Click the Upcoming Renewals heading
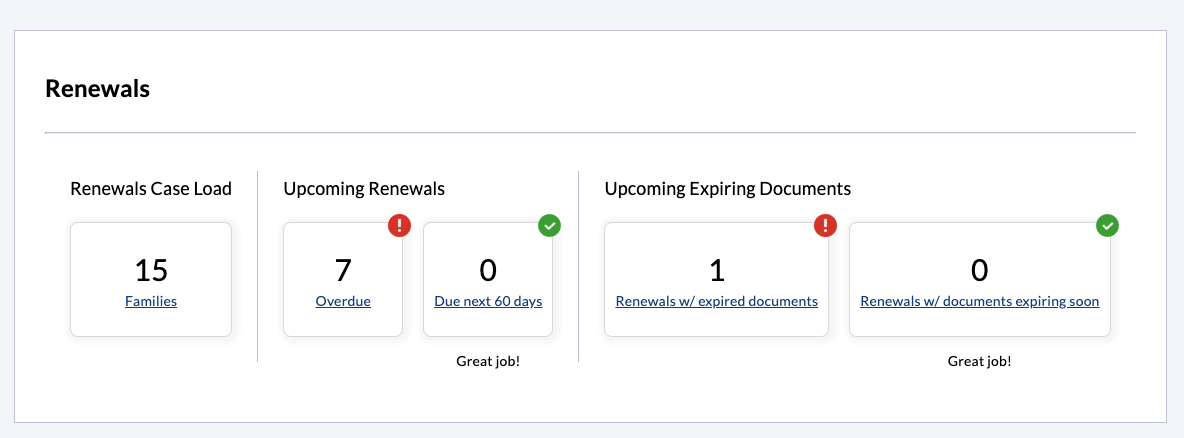 pyautogui.click(x=364, y=188)
